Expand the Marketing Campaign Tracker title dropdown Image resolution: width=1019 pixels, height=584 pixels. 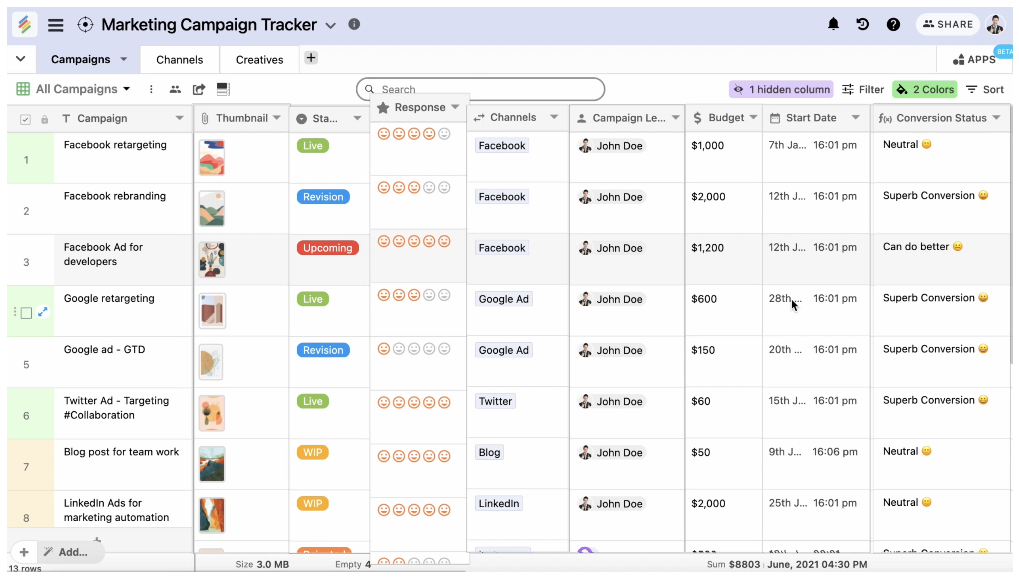click(x=331, y=25)
